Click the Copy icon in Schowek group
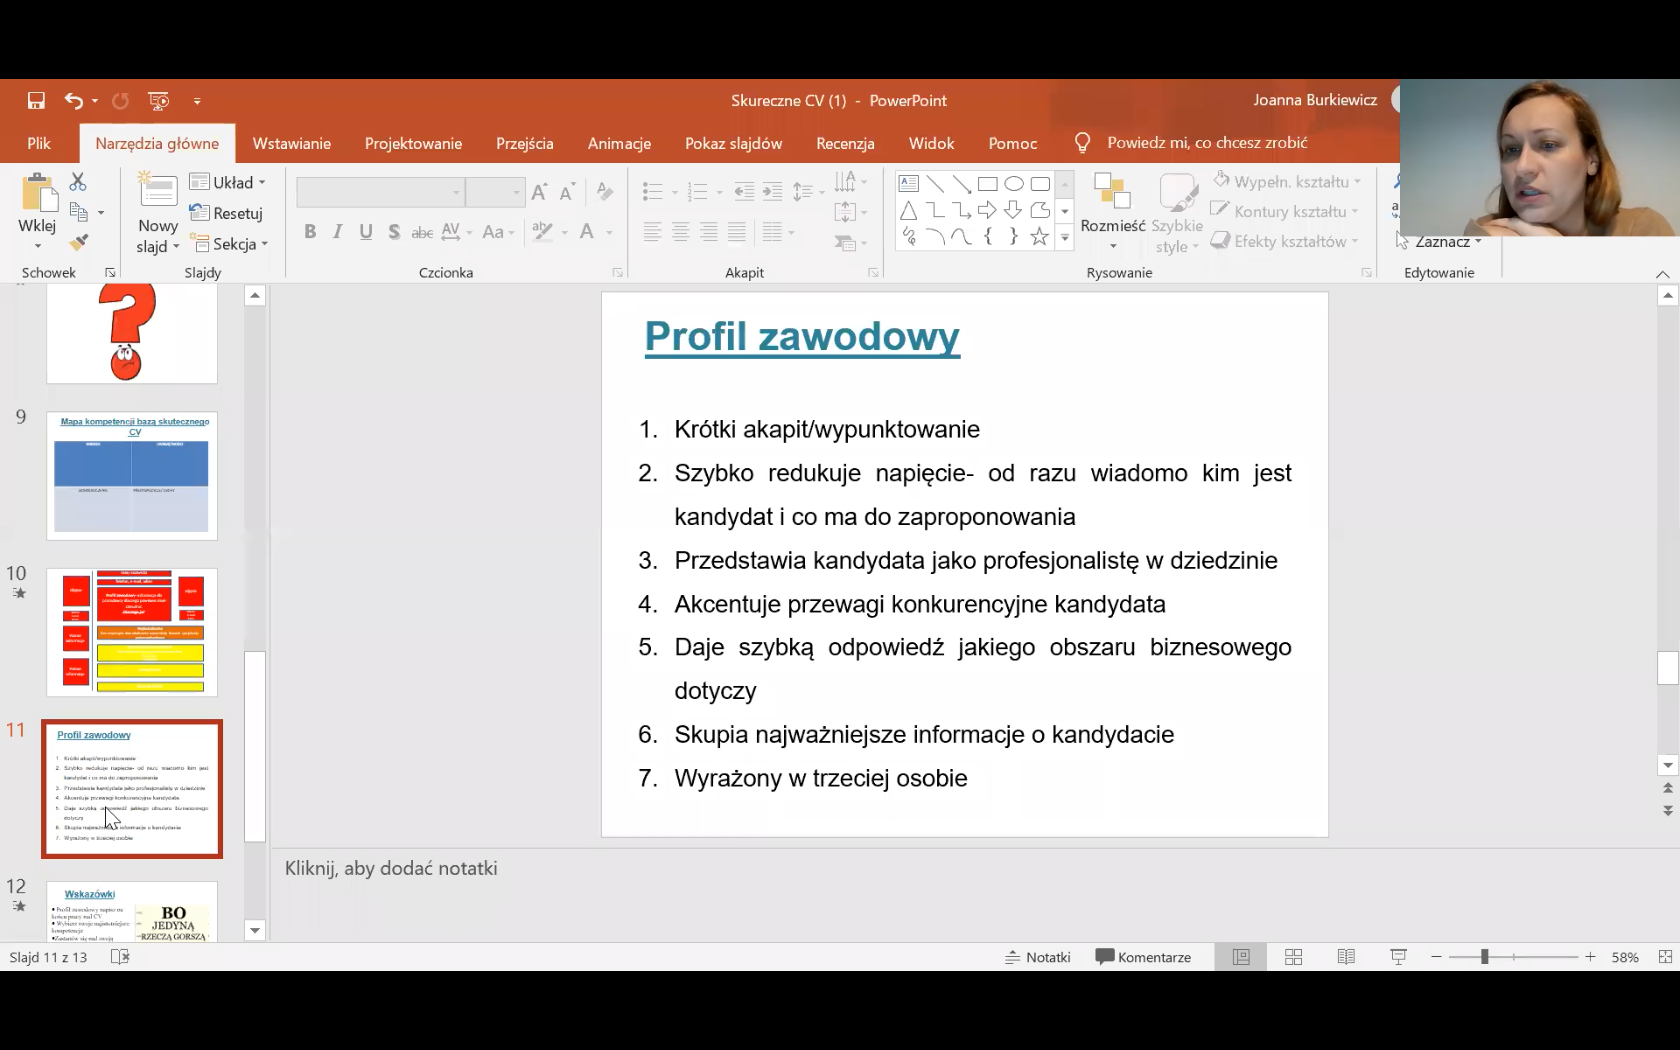 79,212
